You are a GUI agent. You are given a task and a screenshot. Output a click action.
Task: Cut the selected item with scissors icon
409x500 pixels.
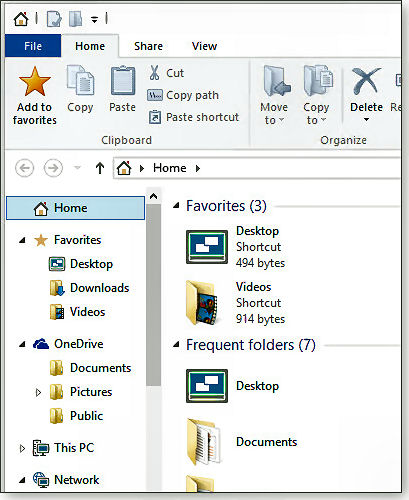pos(154,73)
